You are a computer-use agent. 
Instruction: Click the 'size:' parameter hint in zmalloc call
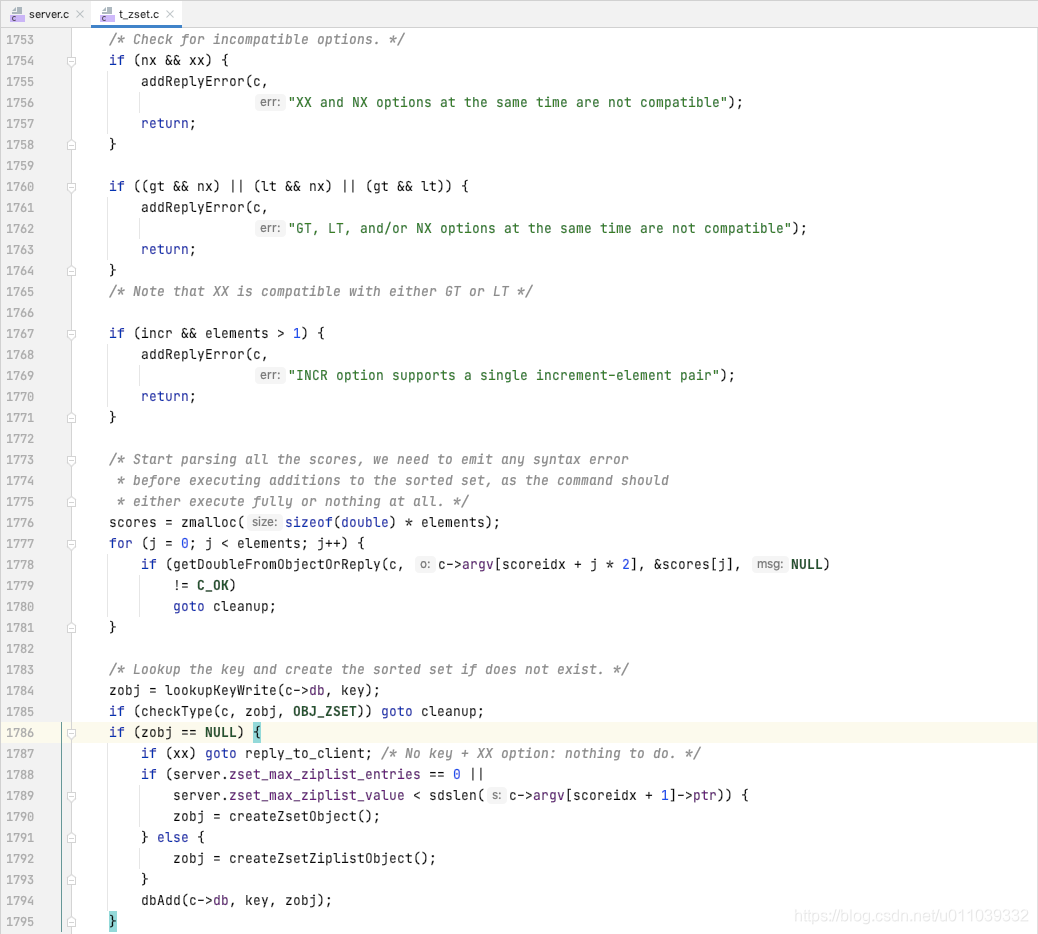coord(264,522)
